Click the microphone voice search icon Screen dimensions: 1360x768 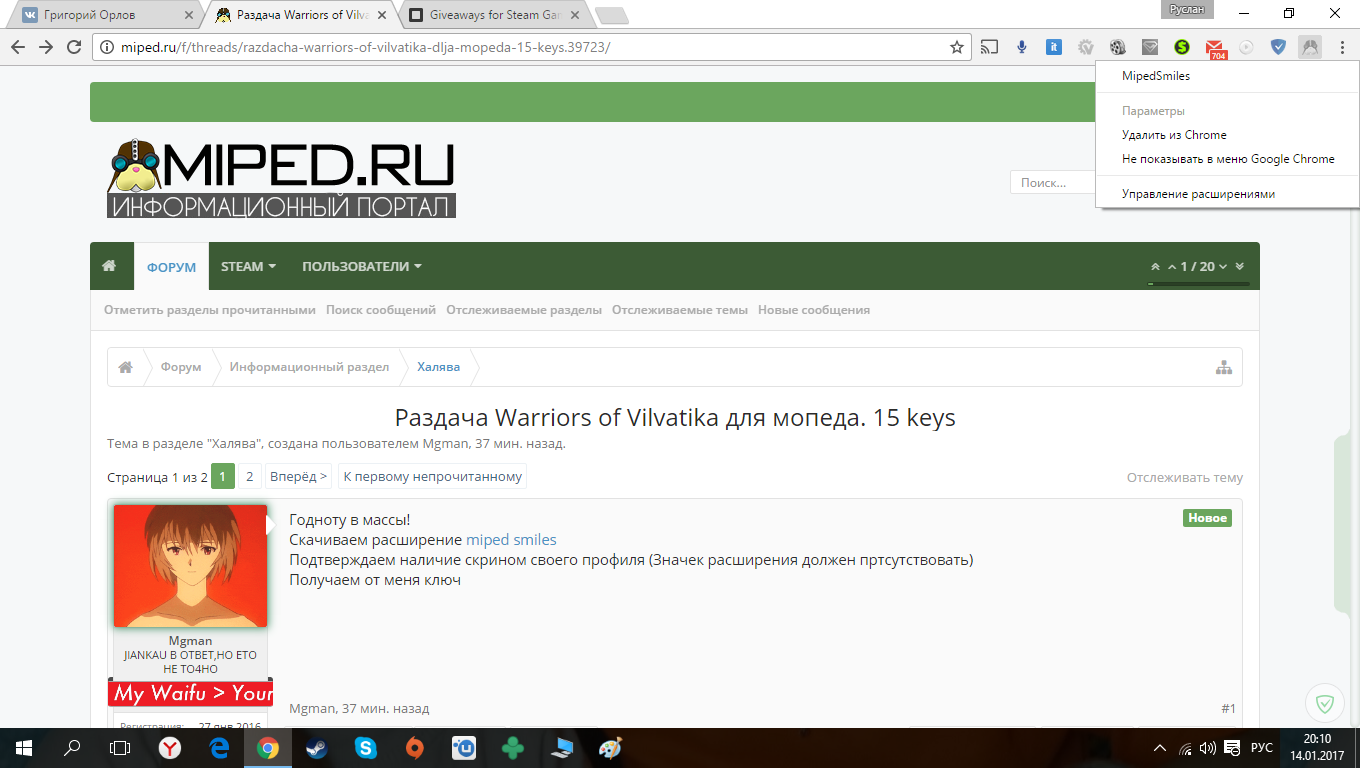(x=1022, y=47)
